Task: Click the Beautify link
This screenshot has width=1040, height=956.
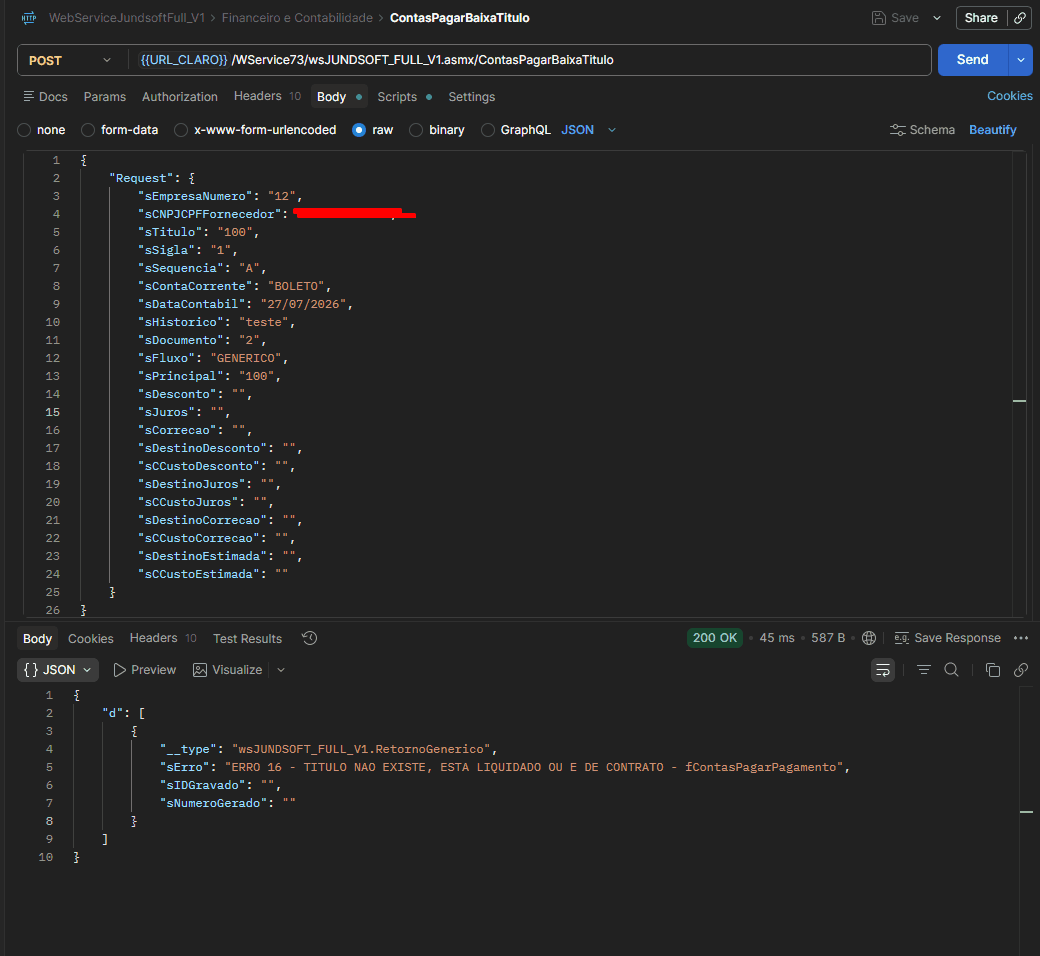Action: (x=992, y=130)
